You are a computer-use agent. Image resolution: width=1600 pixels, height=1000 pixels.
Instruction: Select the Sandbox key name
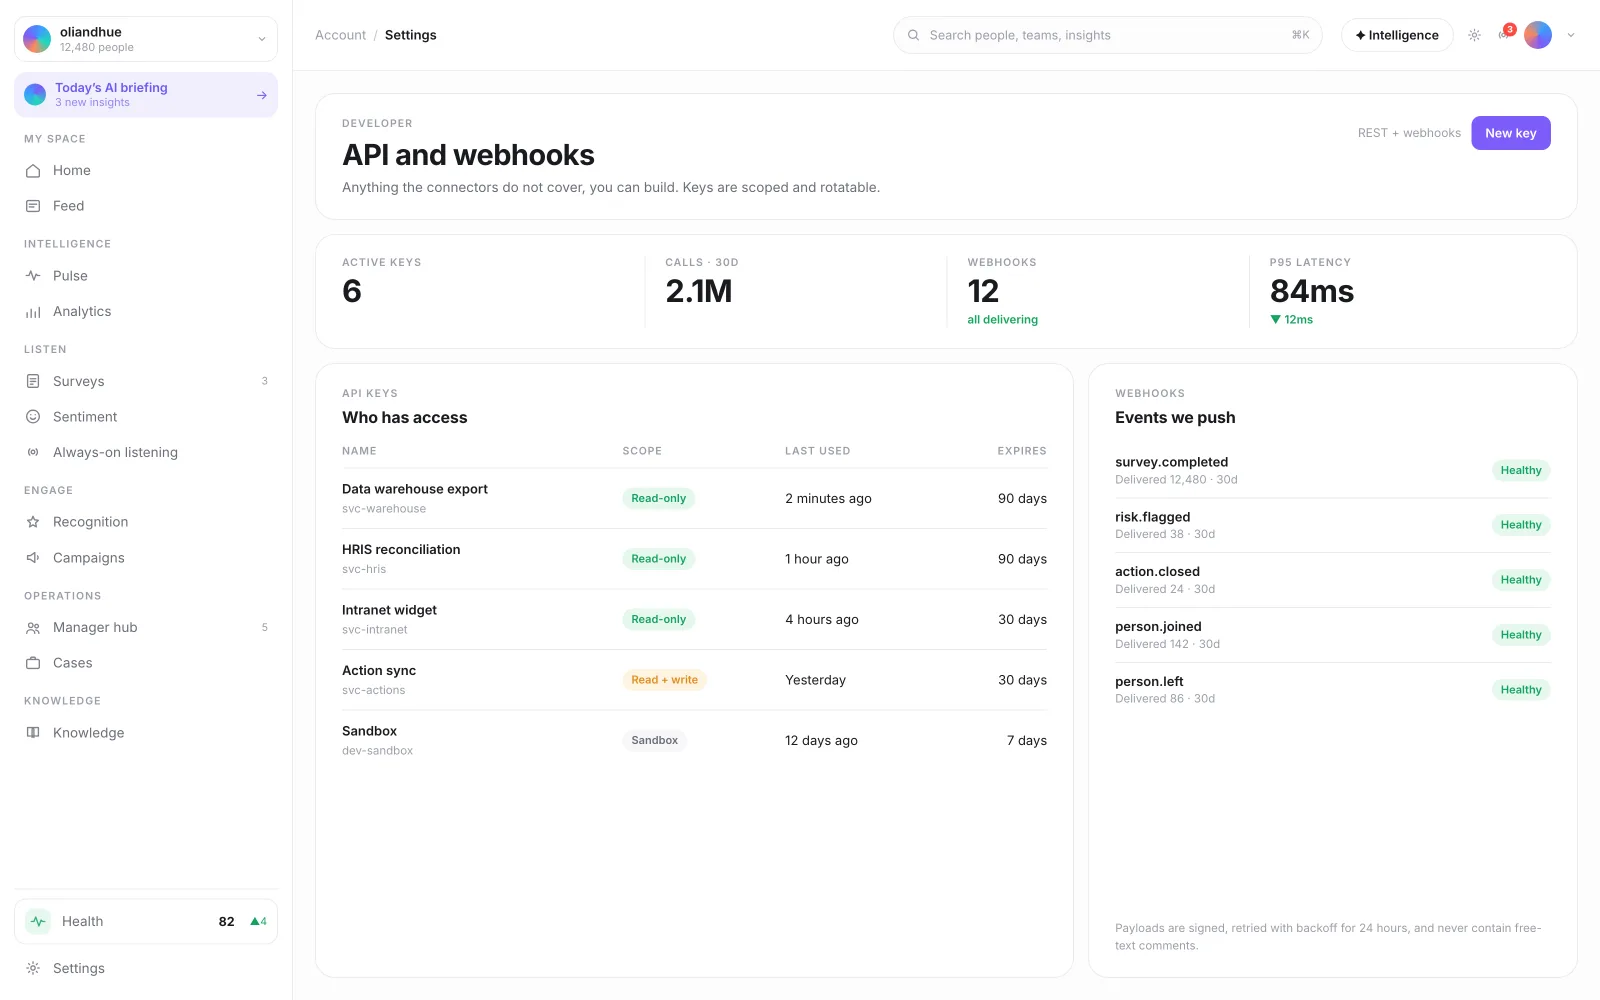[369, 731]
